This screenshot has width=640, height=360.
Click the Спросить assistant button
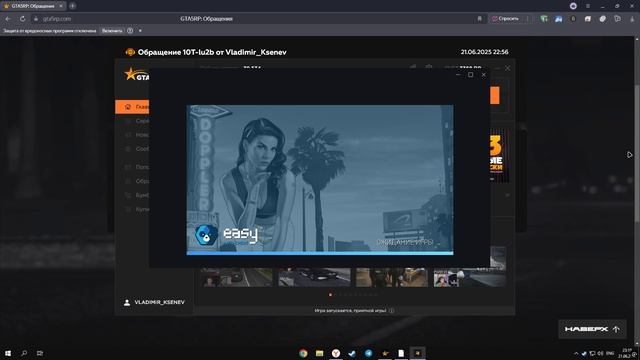coord(506,19)
